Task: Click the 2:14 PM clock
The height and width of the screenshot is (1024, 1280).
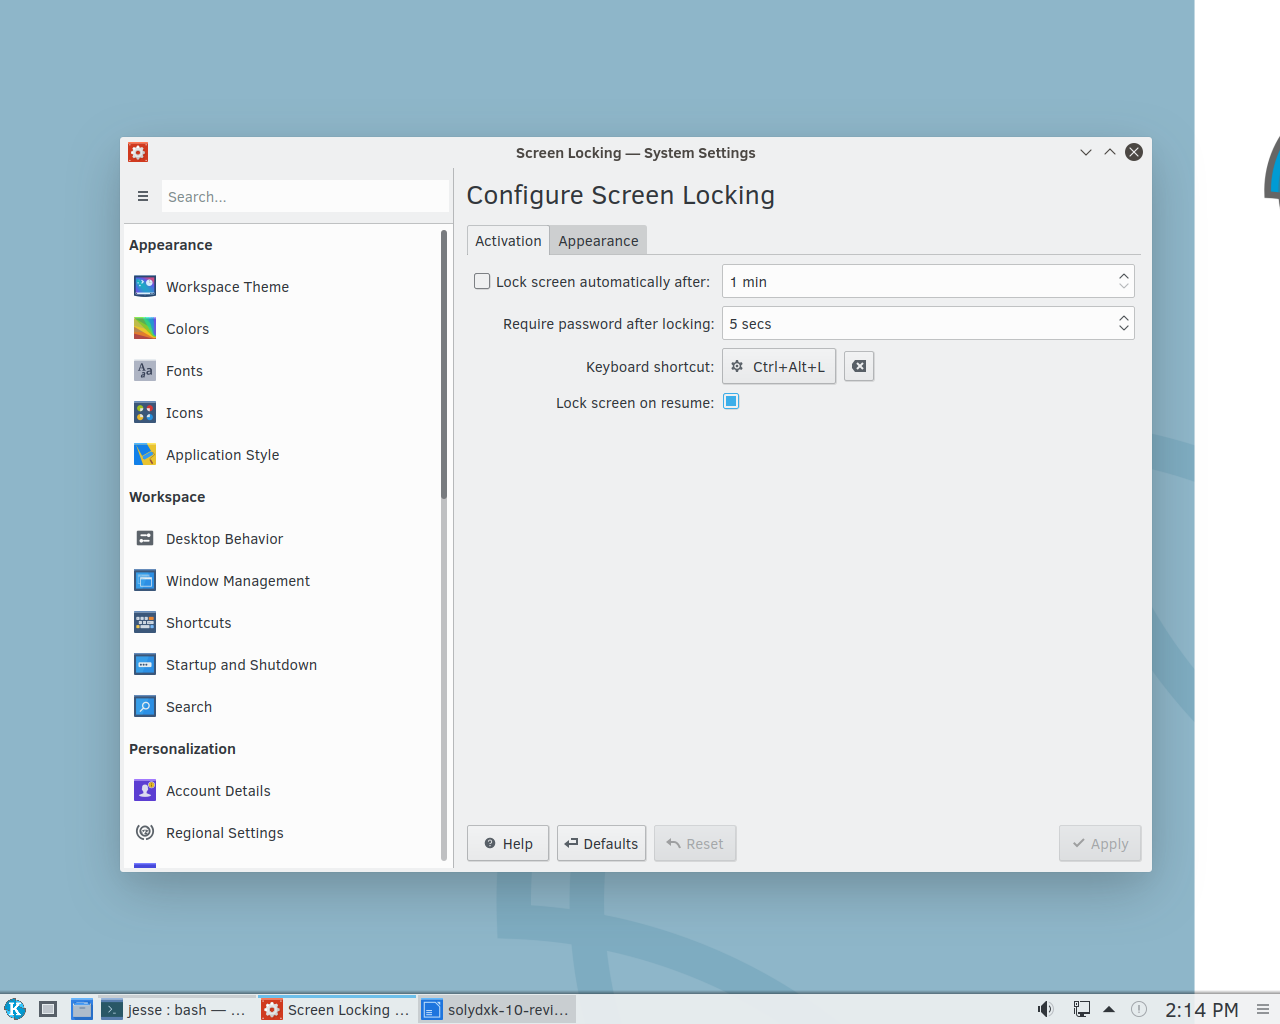Action: (x=1202, y=1010)
